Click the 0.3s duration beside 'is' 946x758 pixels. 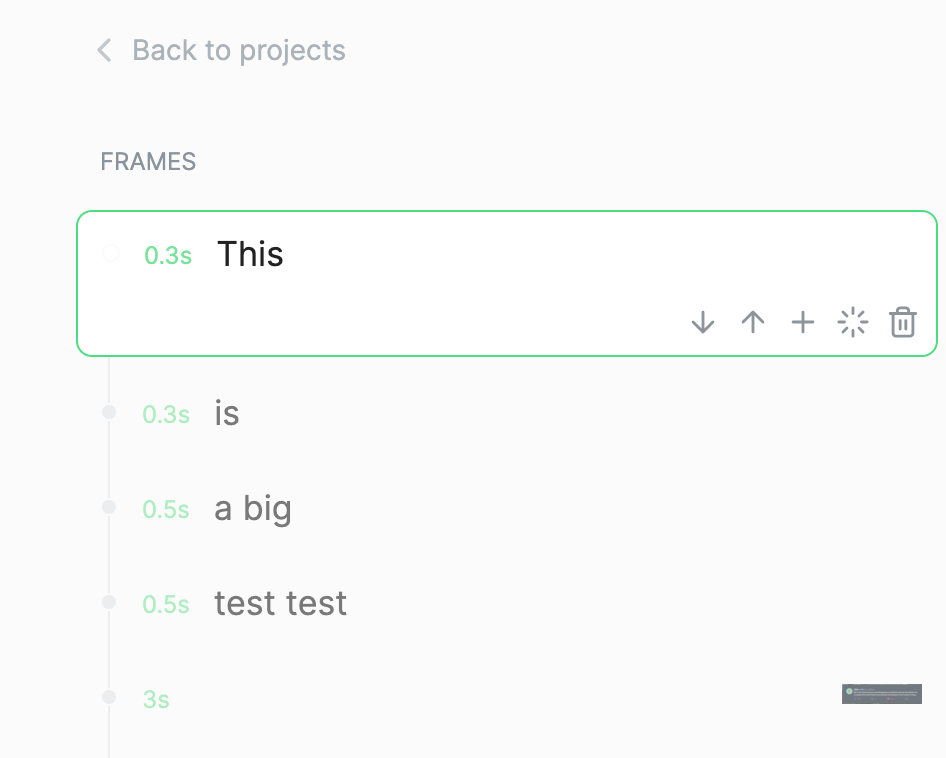166,414
